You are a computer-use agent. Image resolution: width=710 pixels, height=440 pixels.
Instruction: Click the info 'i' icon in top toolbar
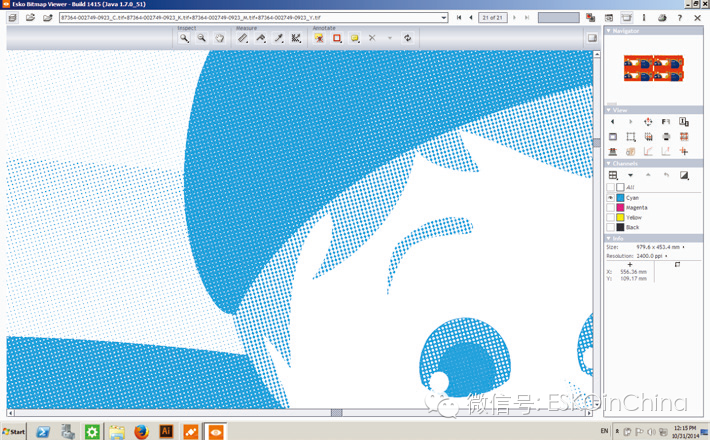pos(644,18)
